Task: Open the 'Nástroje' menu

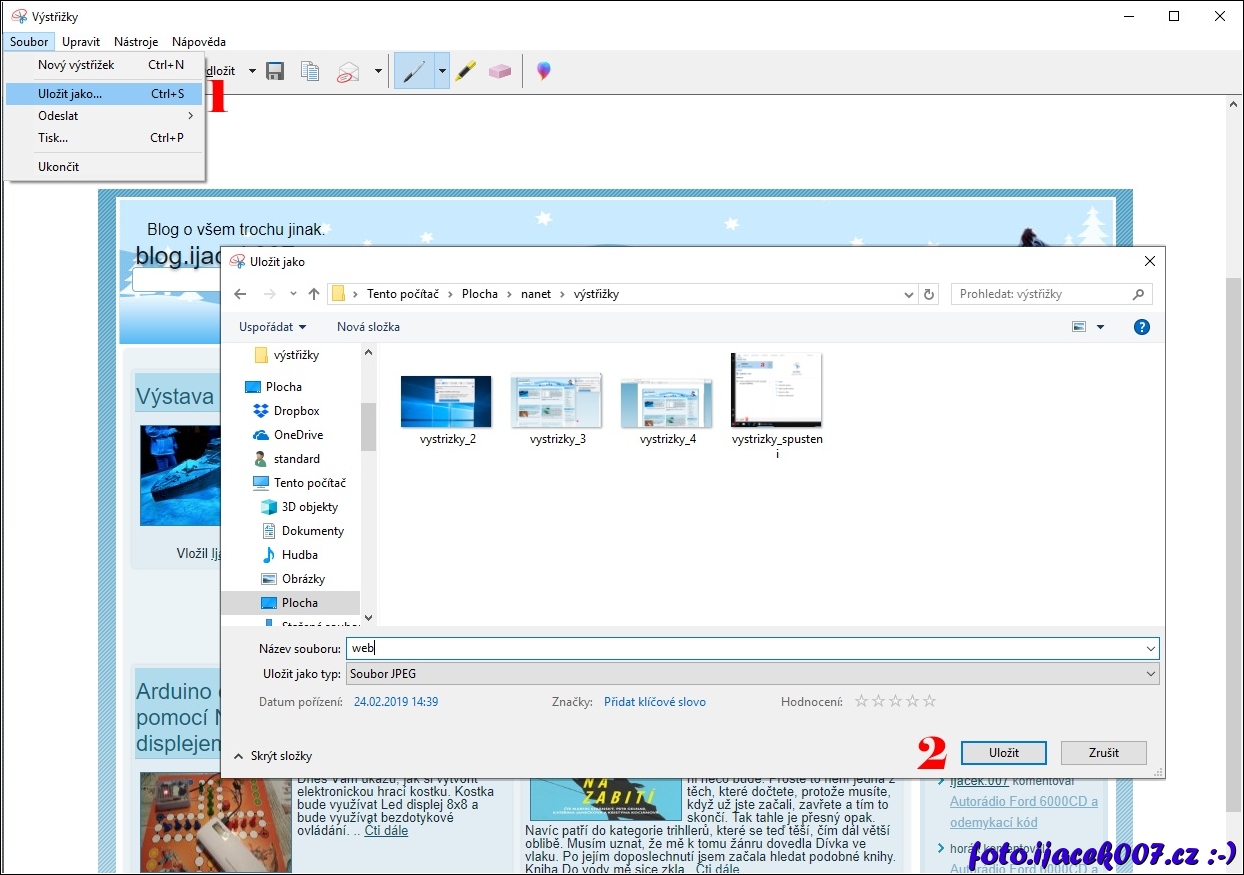Action: (136, 42)
